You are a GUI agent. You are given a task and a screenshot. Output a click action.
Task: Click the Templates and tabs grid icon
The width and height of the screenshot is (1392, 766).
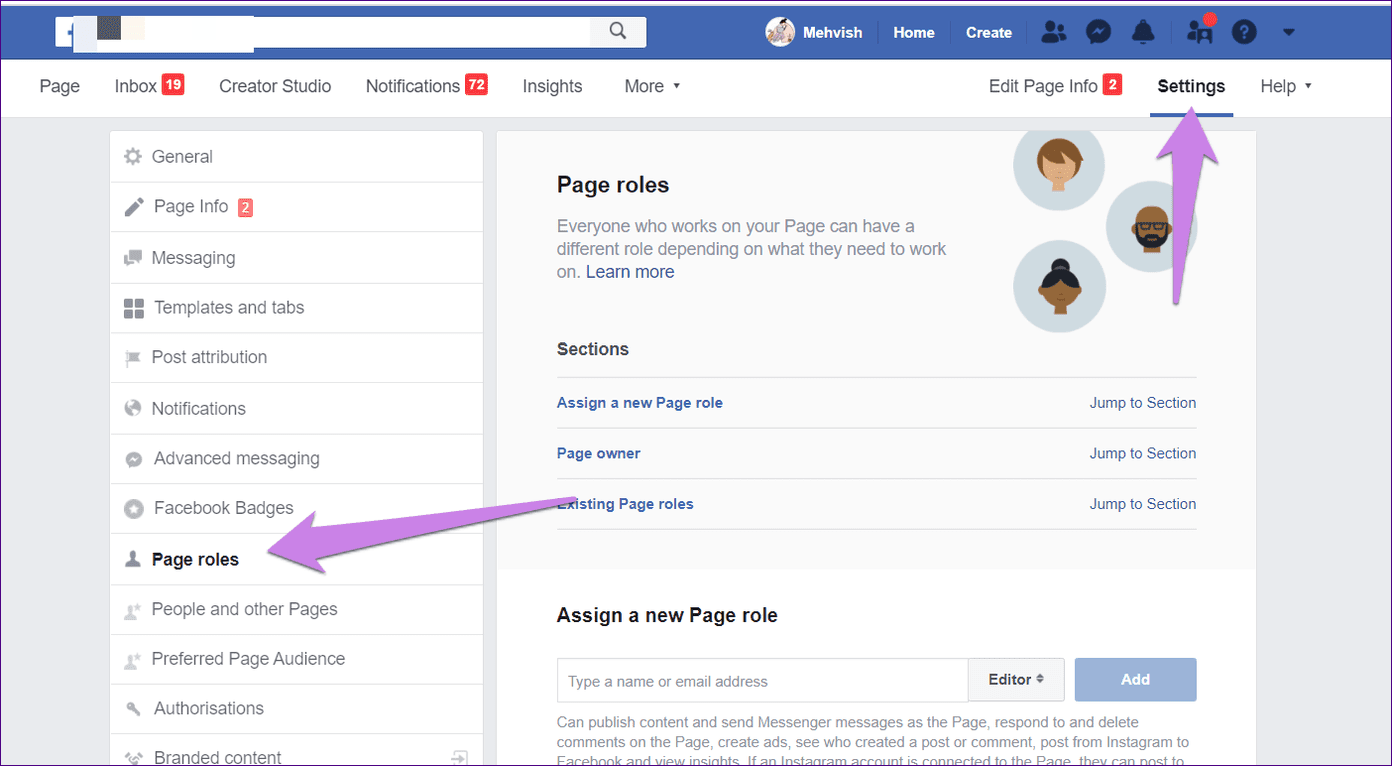pyautogui.click(x=133, y=308)
